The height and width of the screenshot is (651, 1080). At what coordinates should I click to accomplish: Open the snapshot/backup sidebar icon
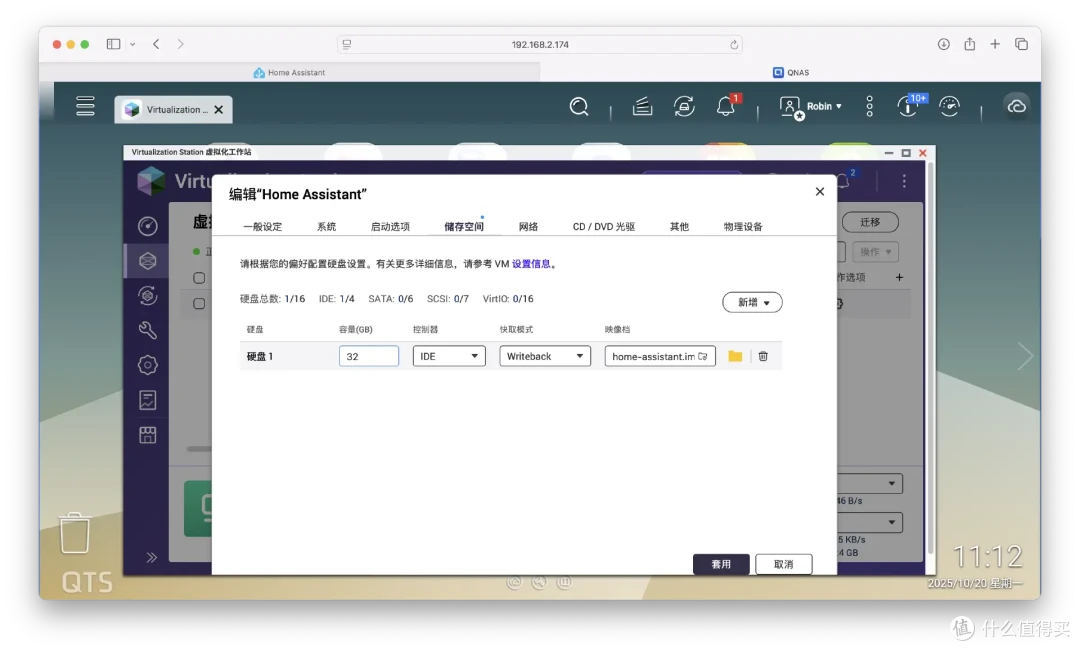(x=147, y=296)
